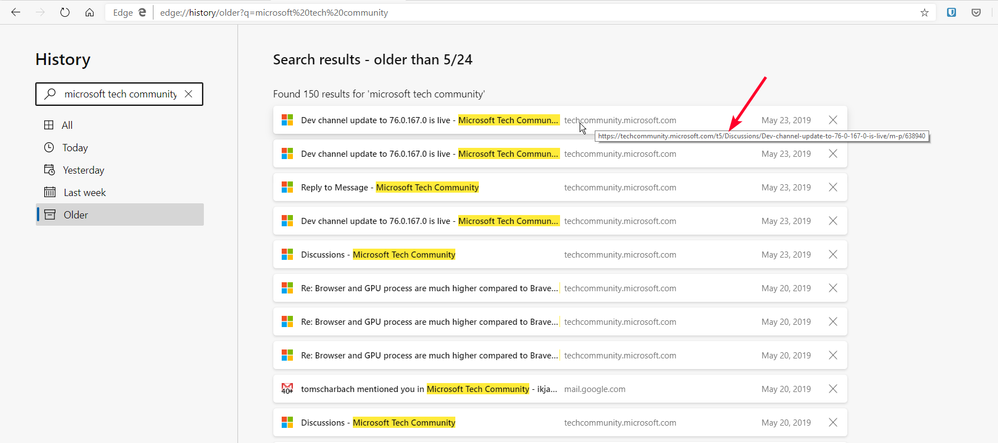
Task: Add page to favorites with star icon
Action: click(x=924, y=12)
